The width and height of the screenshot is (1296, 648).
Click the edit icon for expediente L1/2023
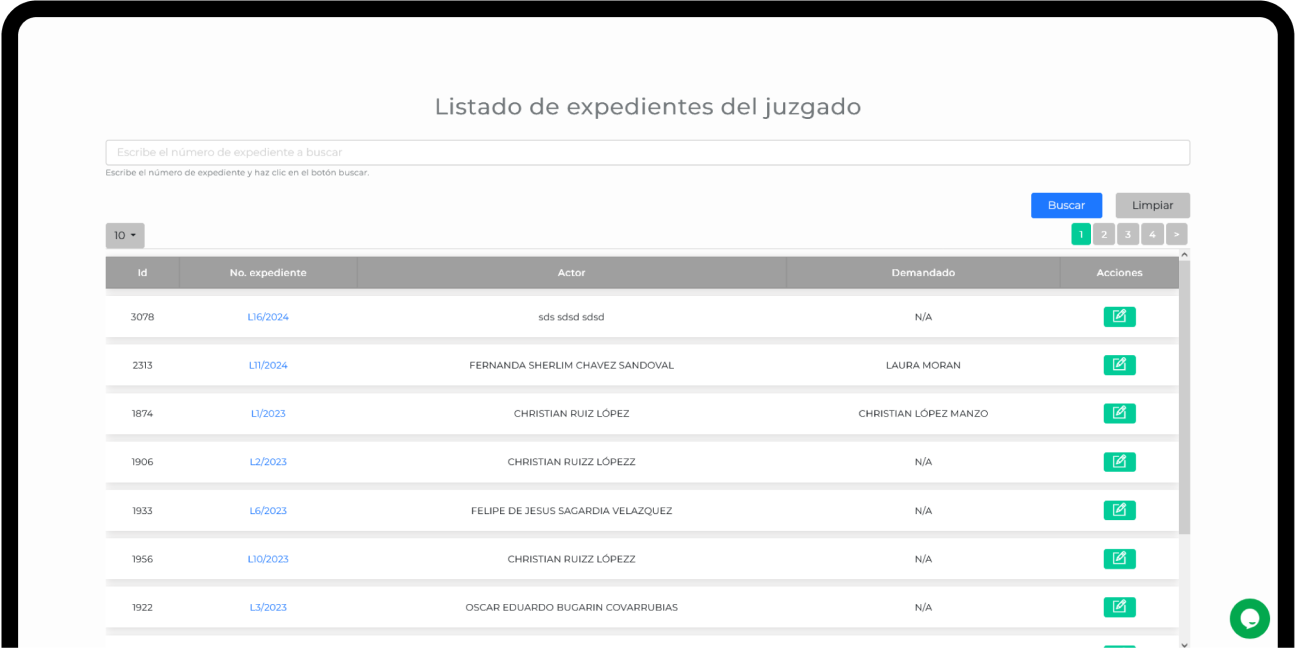tap(1119, 413)
